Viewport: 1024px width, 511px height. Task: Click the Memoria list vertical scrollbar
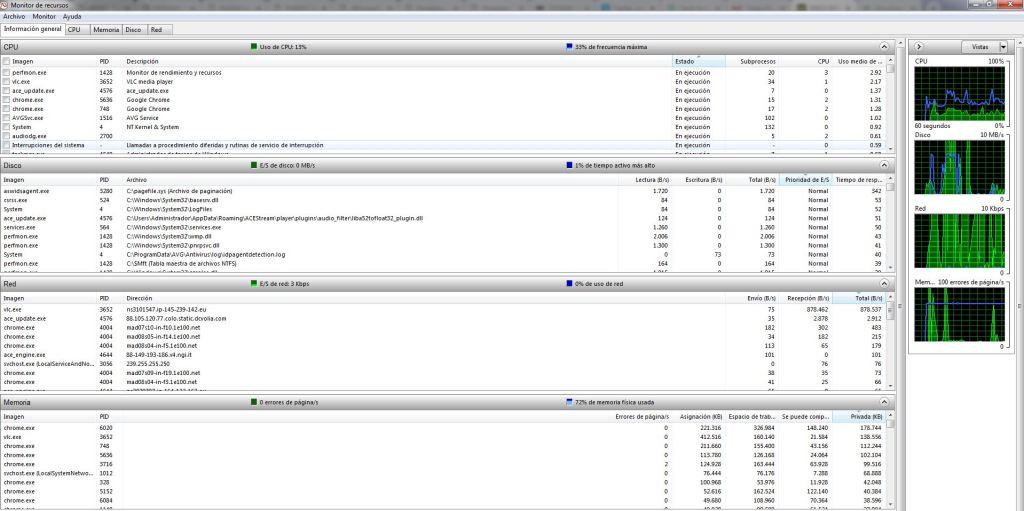pos(889,461)
